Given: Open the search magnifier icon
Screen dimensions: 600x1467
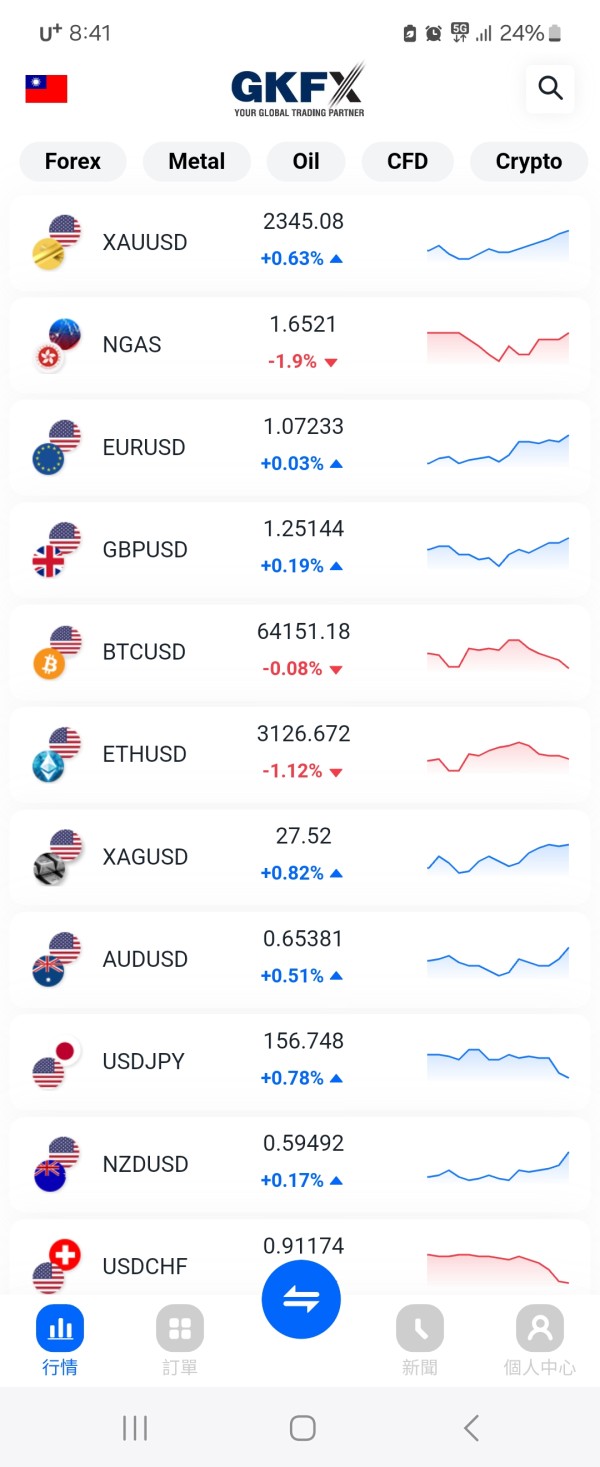Looking at the screenshot, I should [550, 88].
